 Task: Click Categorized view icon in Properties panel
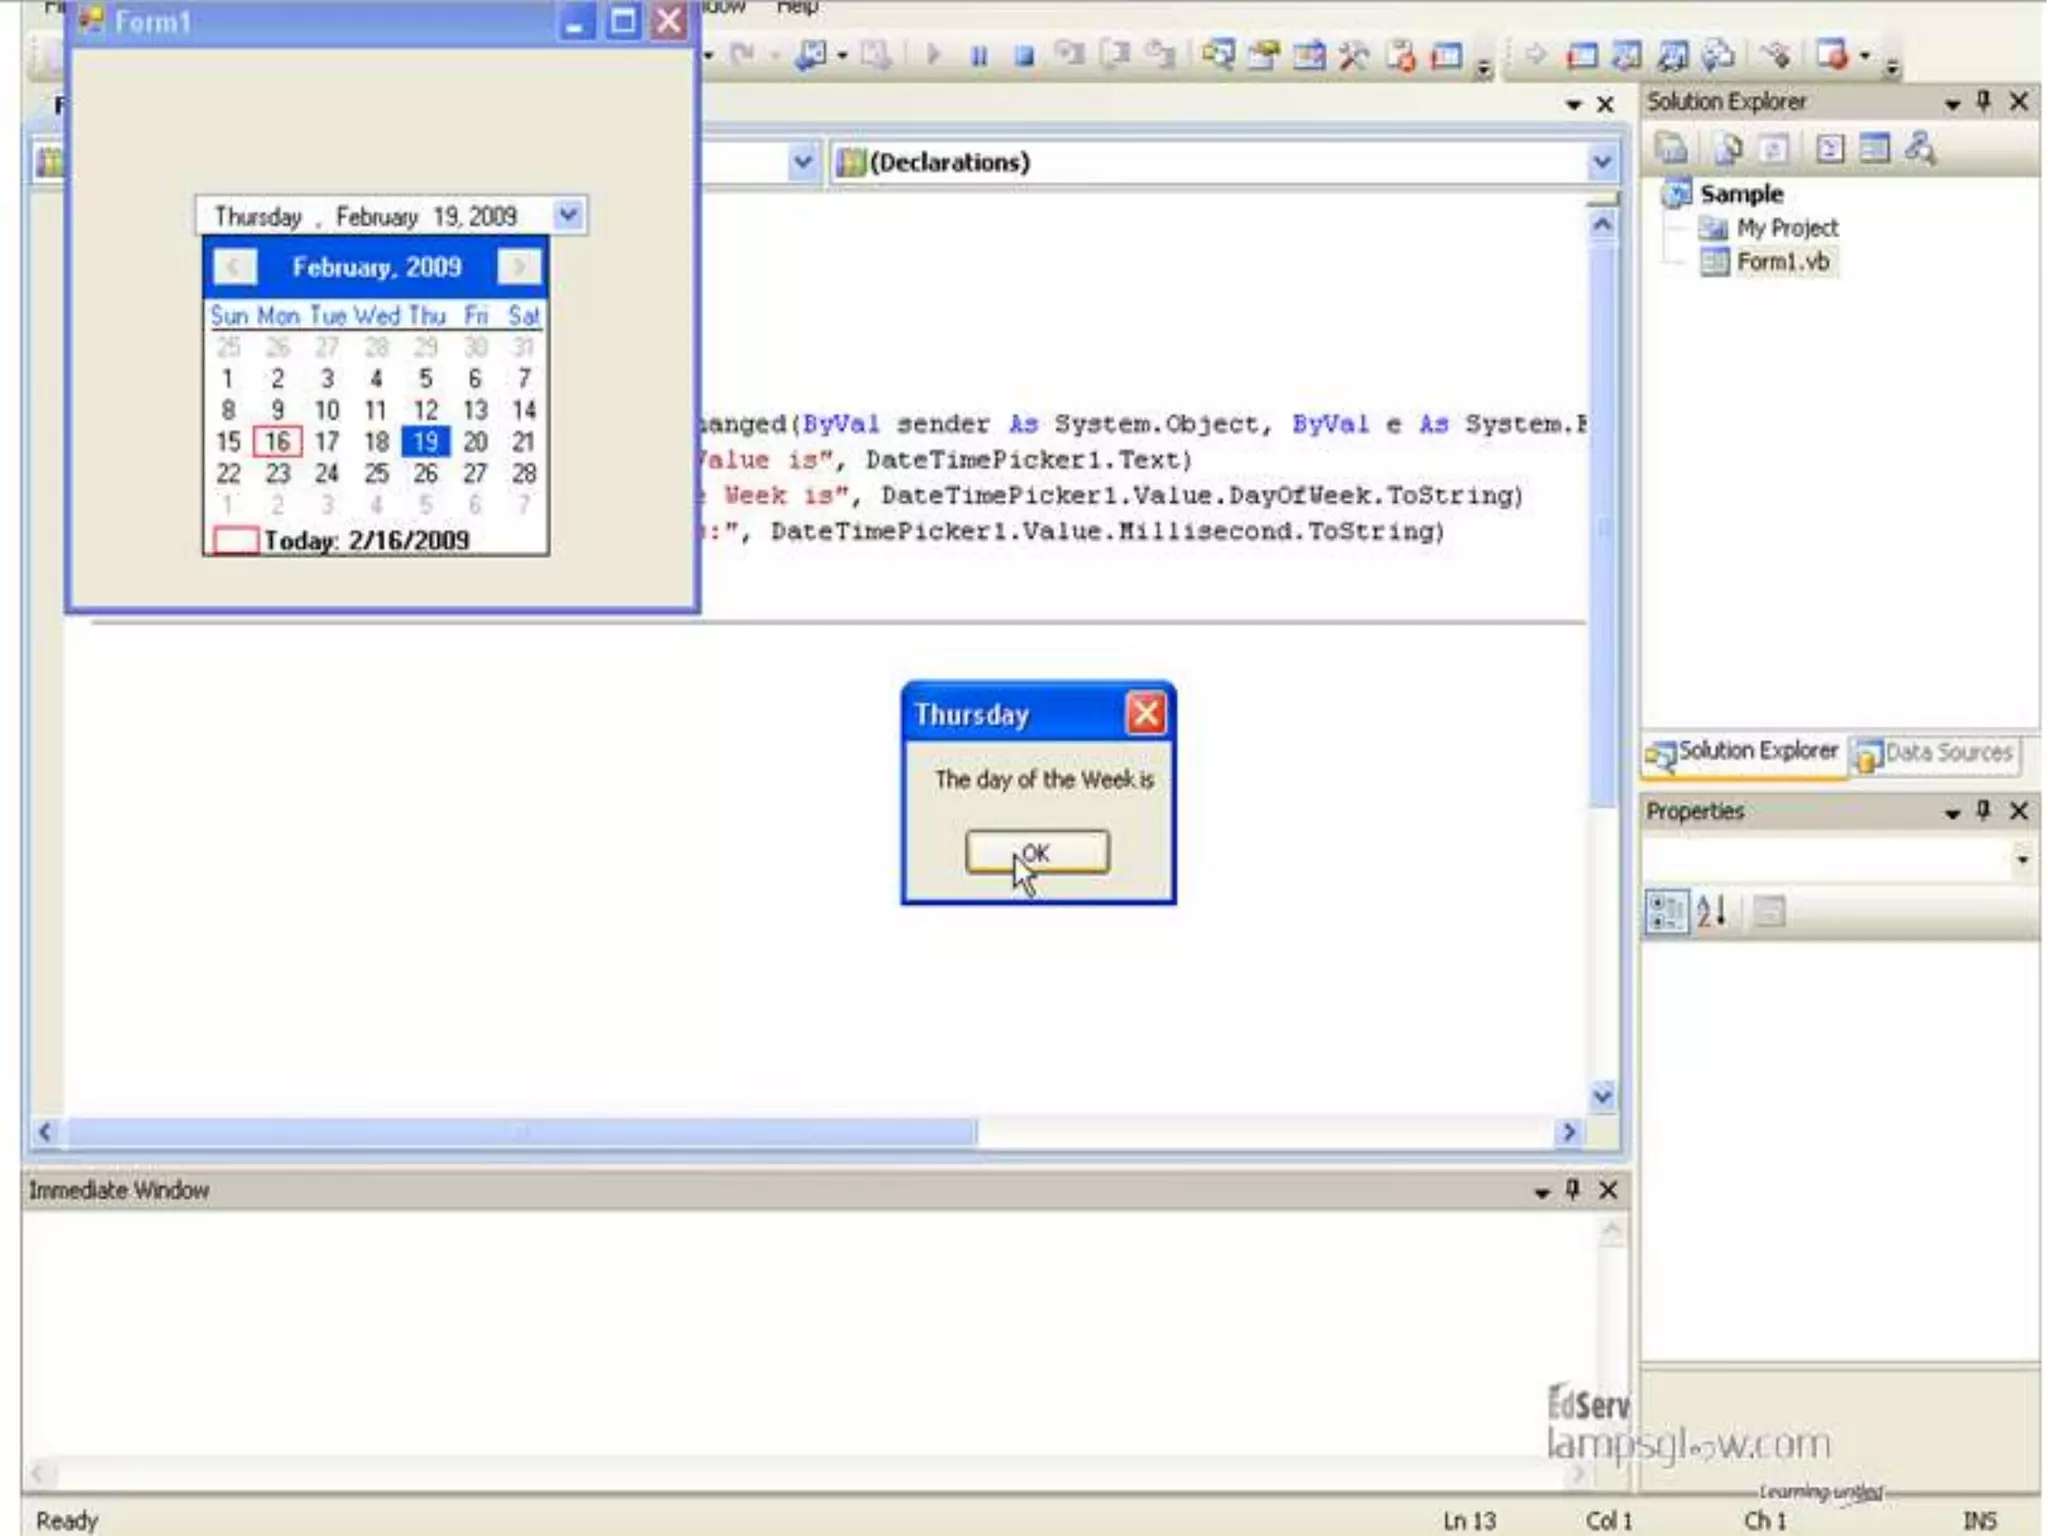coord(1666,912)
